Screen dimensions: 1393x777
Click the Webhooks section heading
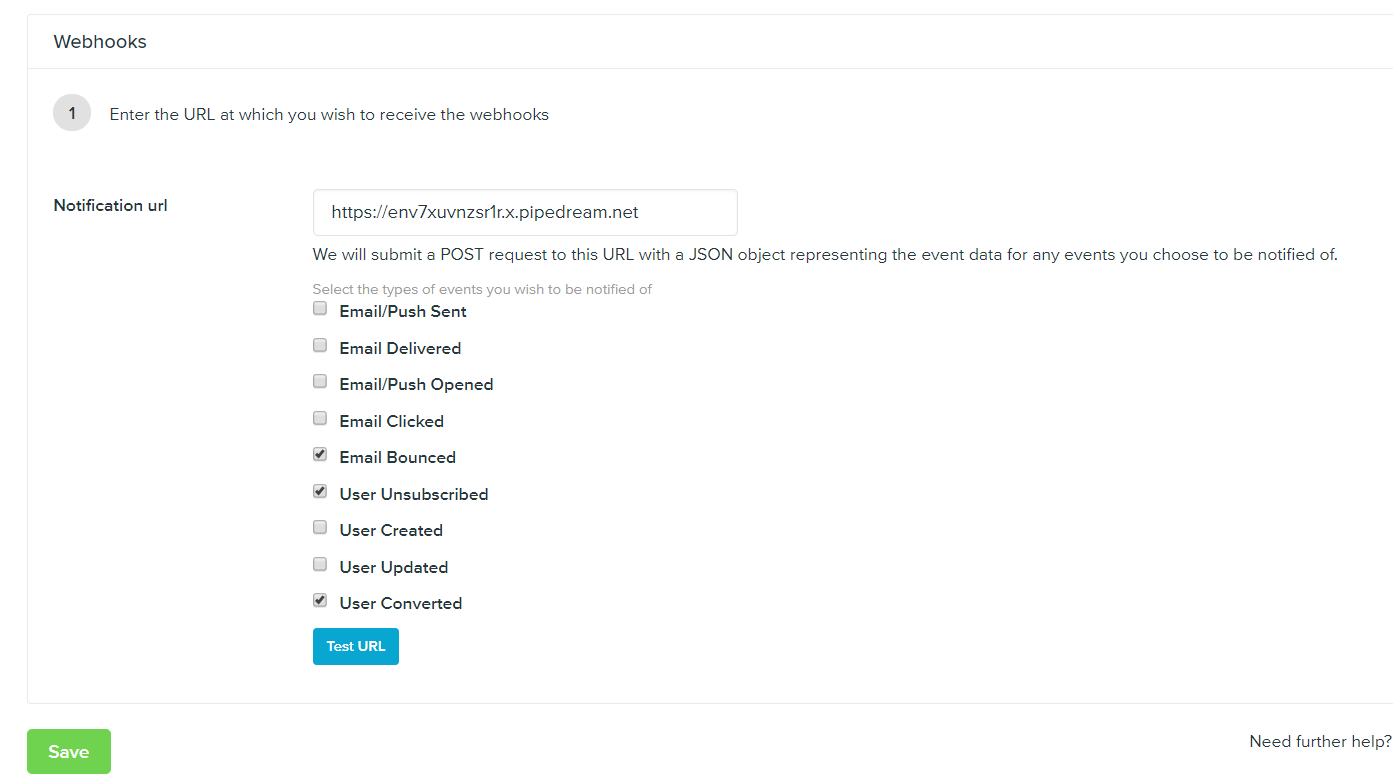(100, 42)
